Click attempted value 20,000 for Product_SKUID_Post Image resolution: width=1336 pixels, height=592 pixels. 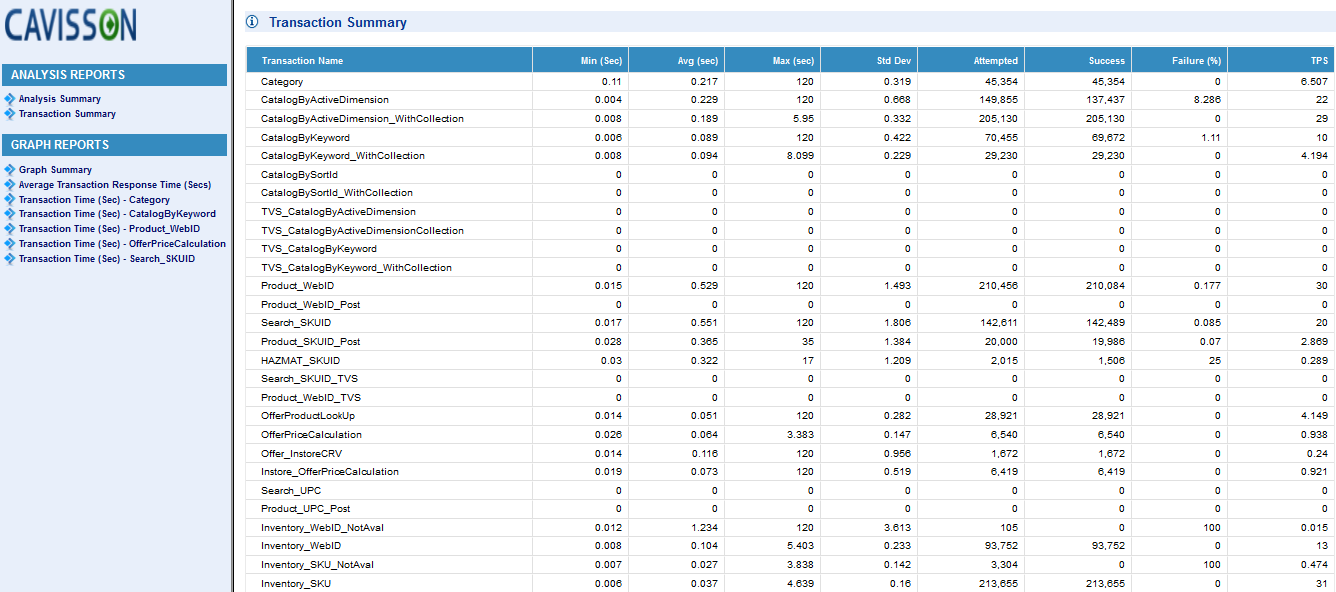(x=1002, y=342)
